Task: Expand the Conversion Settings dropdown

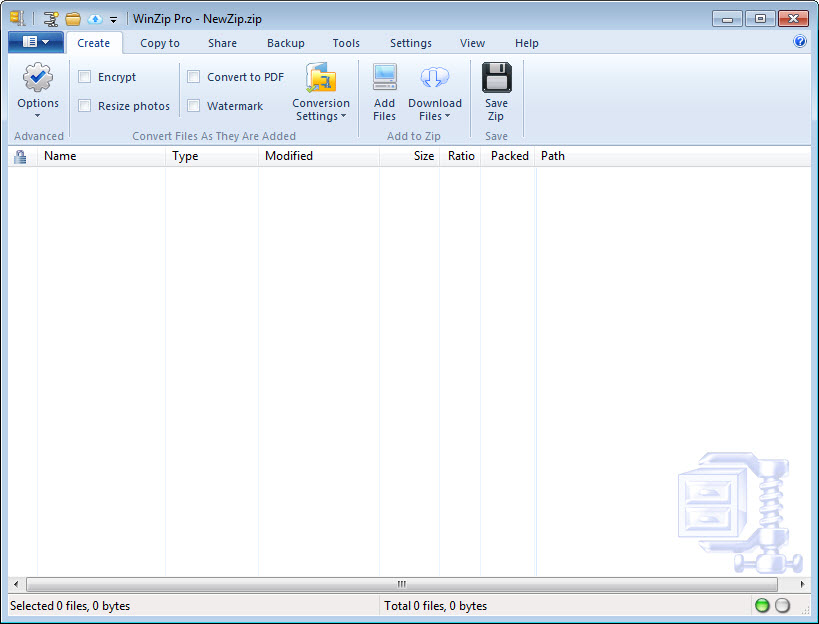Action: 321,92
